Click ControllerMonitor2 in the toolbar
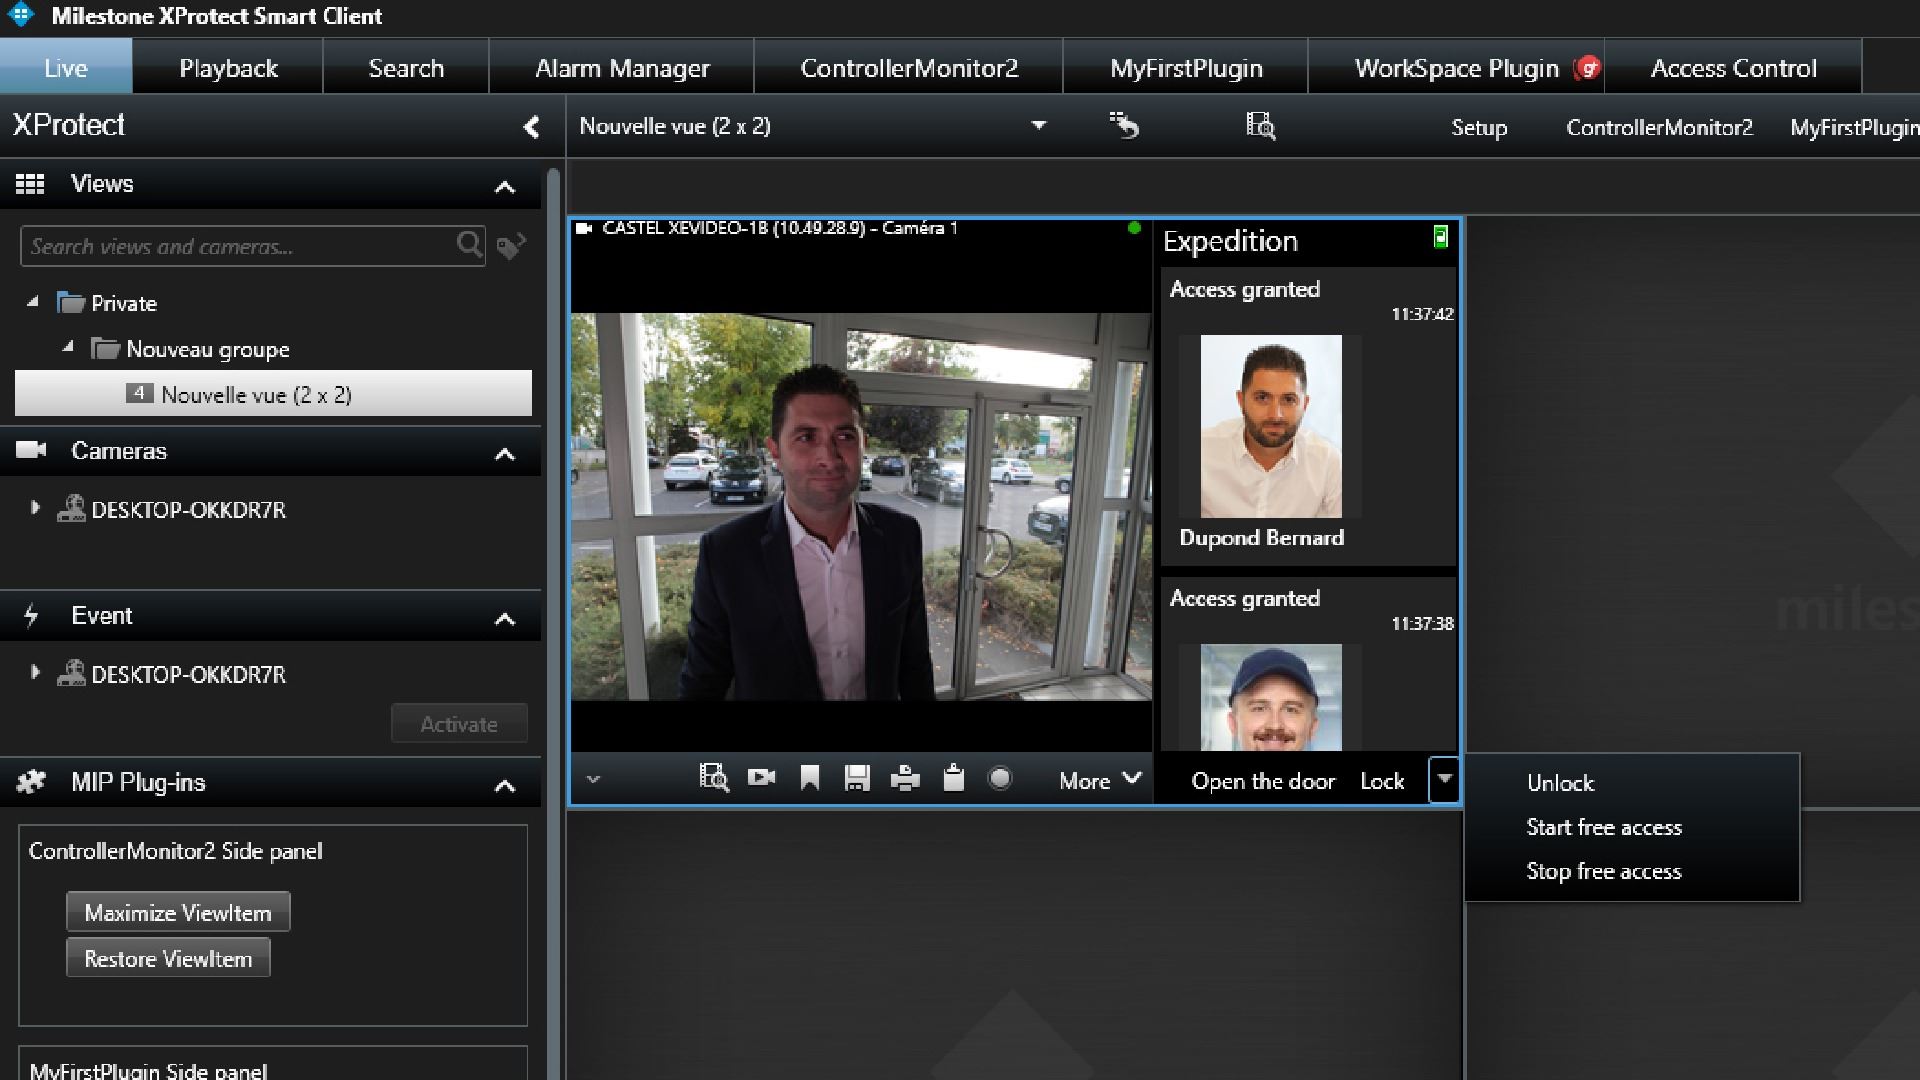 (x=1659, y=127)
